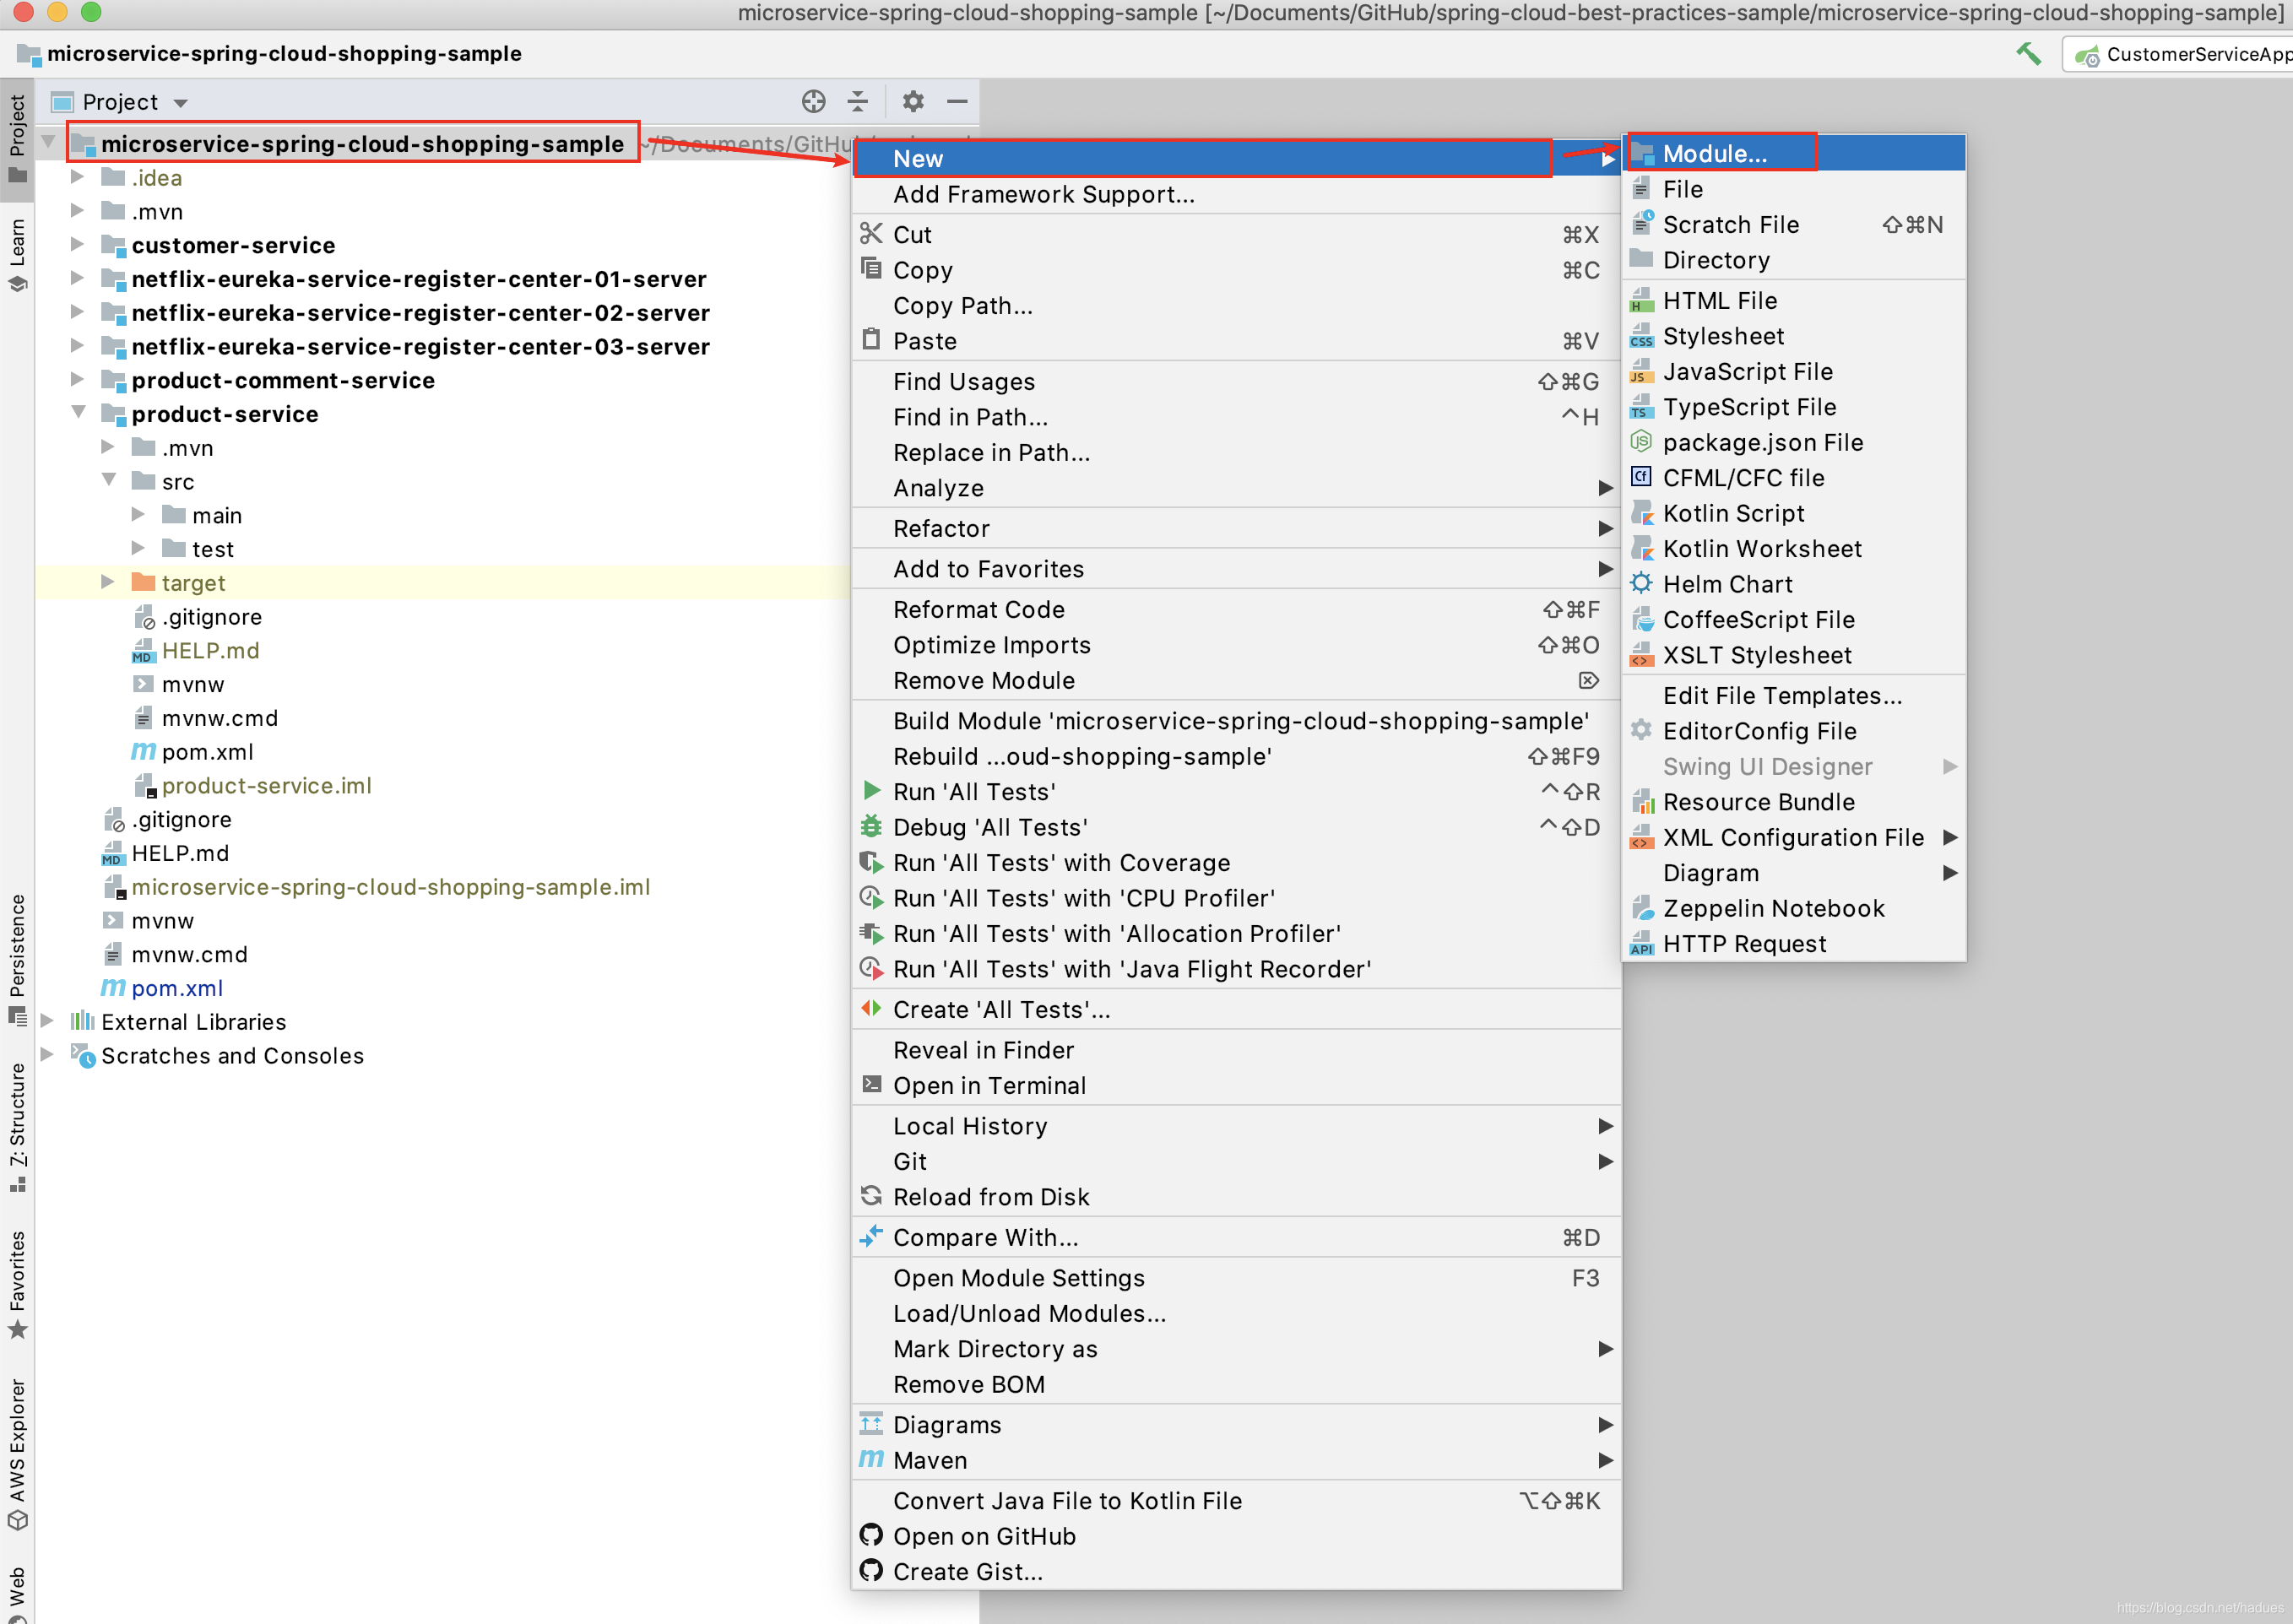Viewport: 2293px width, 1624px height.
Task: Expand Scratches and Consoles node
Action: [x=47, y=1055]
